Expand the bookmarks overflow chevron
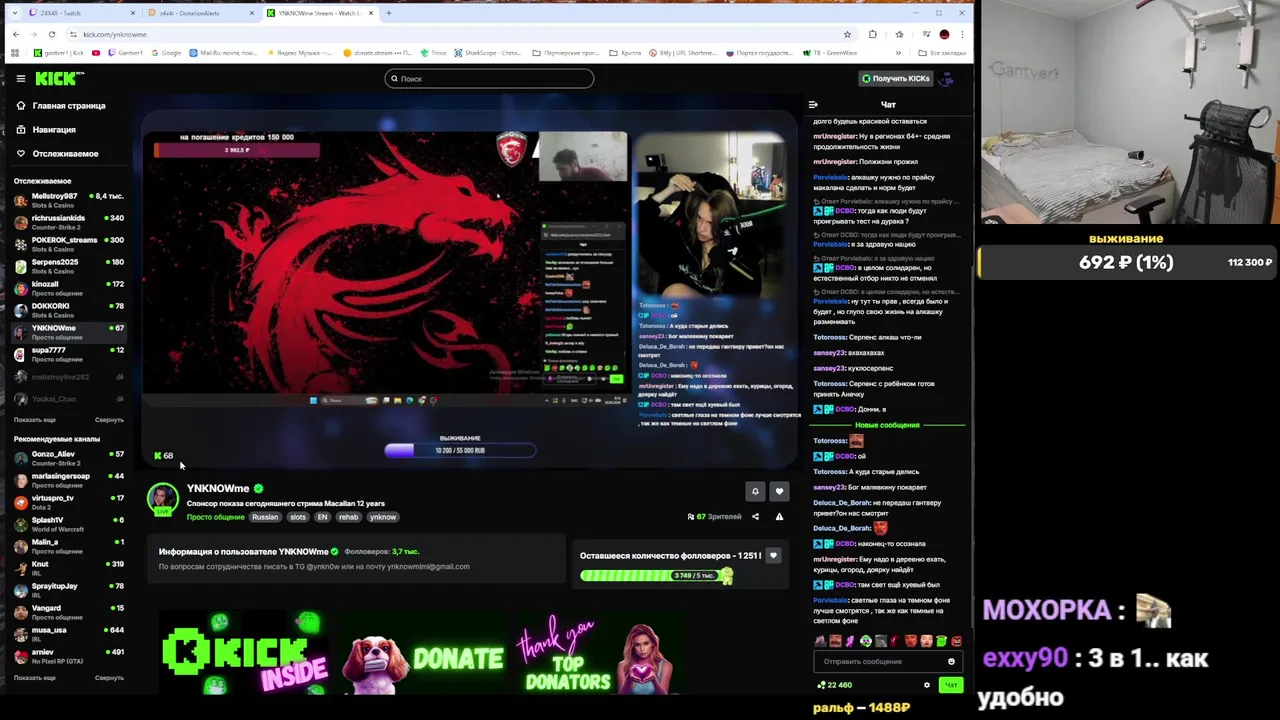This screenshot has height=720, width=1280. point(898,53)
